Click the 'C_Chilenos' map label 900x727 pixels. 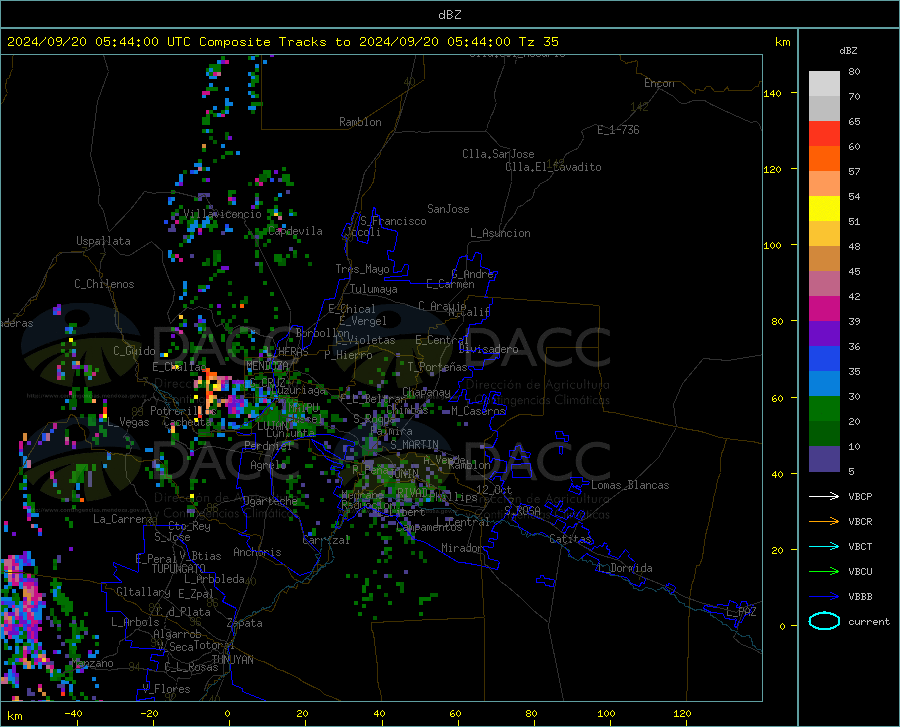[x=104, y=284]
